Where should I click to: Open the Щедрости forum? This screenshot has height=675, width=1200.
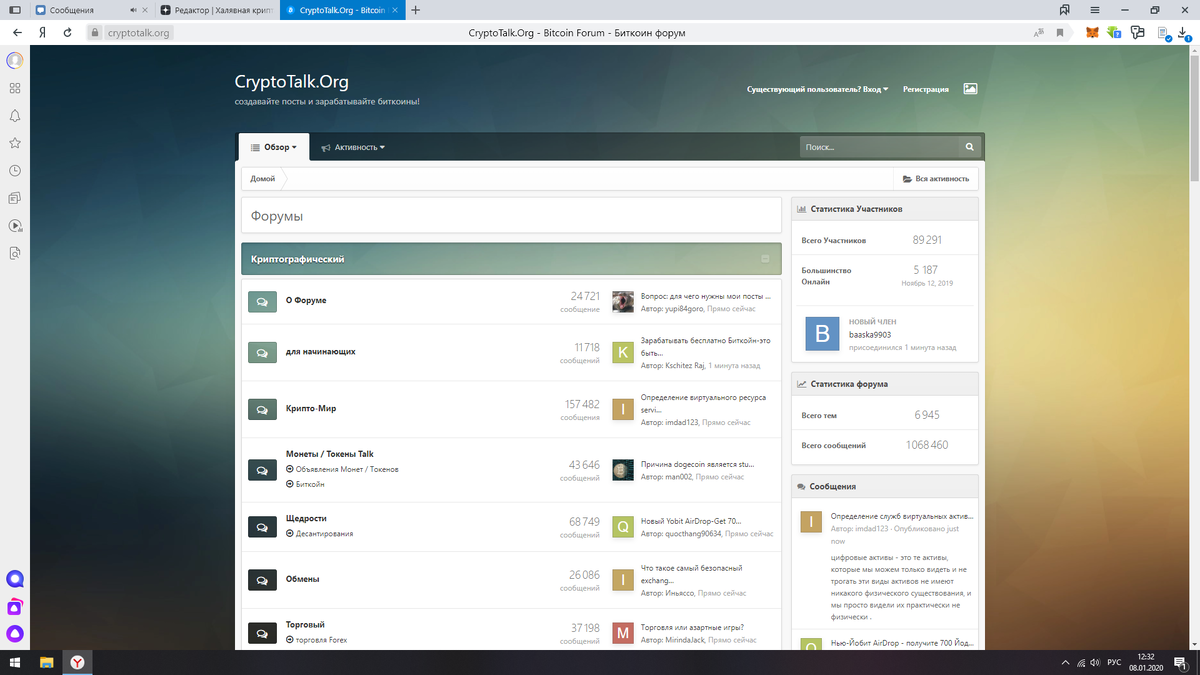point(306,519)
